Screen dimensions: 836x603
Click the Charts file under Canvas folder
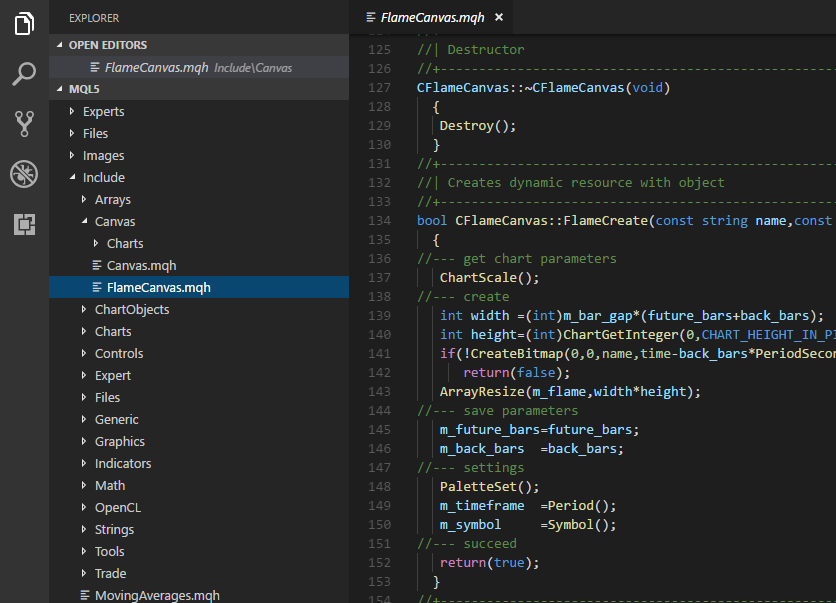(125, 243)
